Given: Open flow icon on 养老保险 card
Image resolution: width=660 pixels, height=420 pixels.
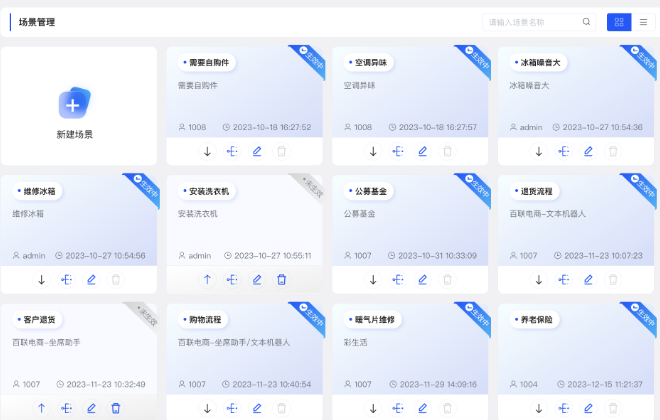Looking at the screenshot, I should [x=563, y=408].
